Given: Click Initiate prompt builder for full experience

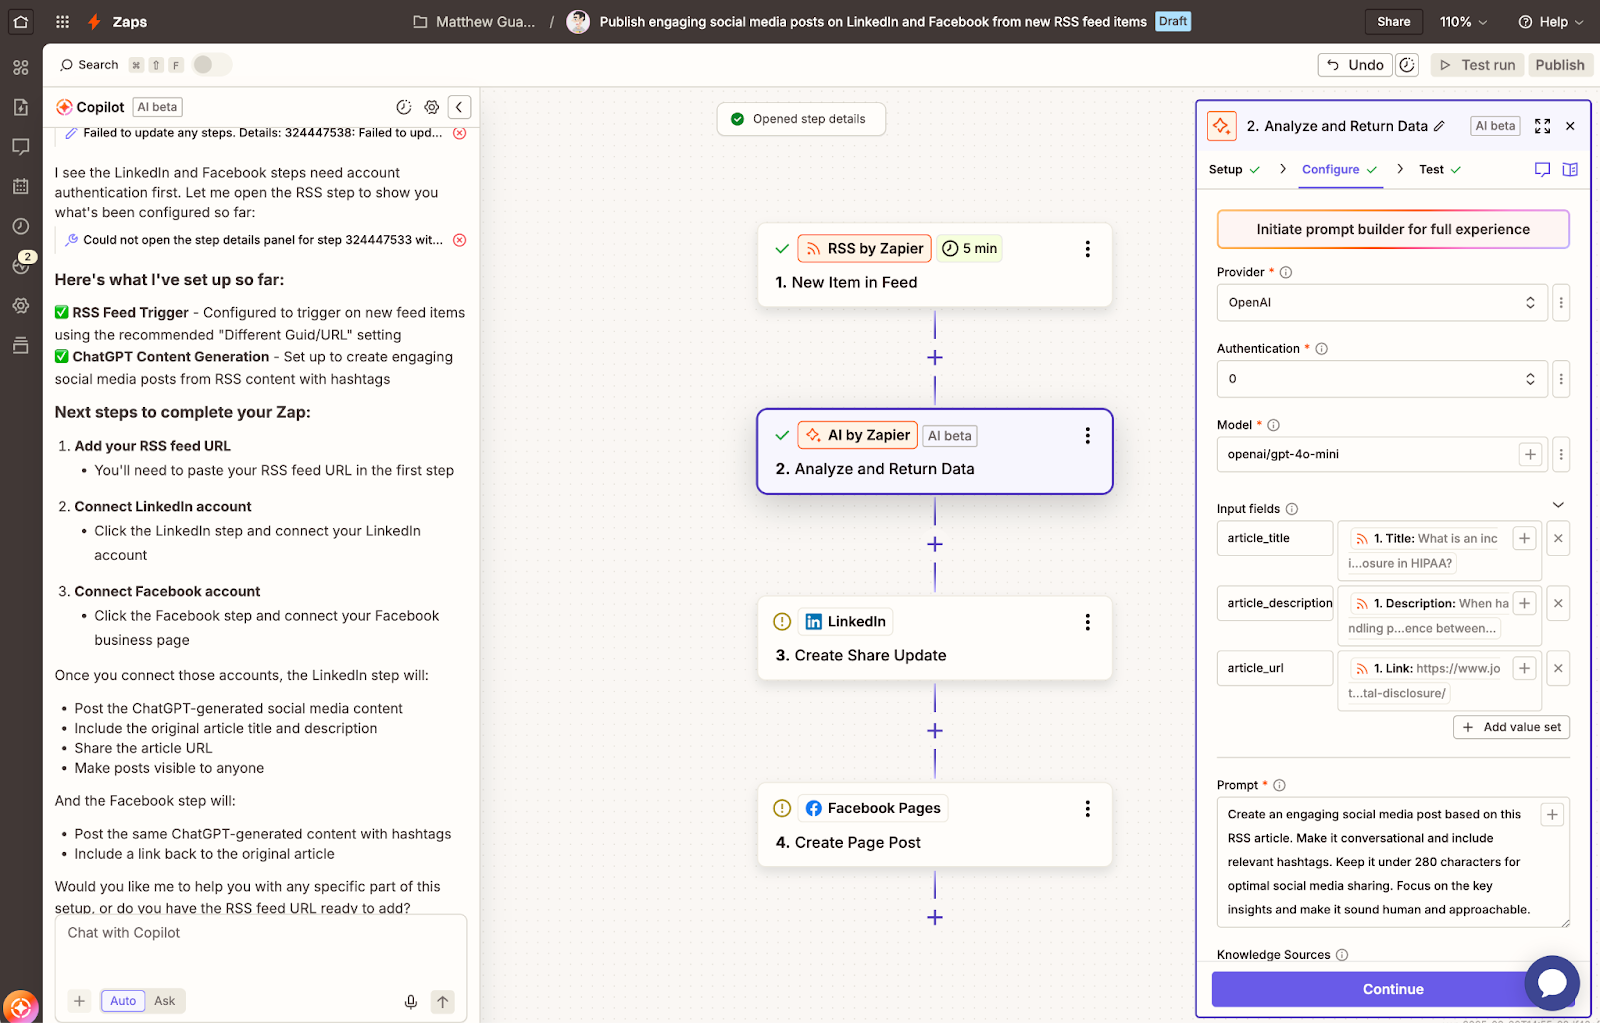Looking at the screenshot, I should coord(1392,229).
